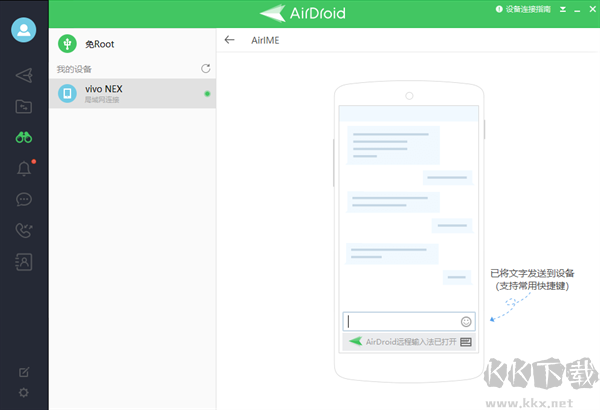This screenshot has width=600, height=410.
Task: Click the feedback edit icon
Action: (x=24, y=372)
